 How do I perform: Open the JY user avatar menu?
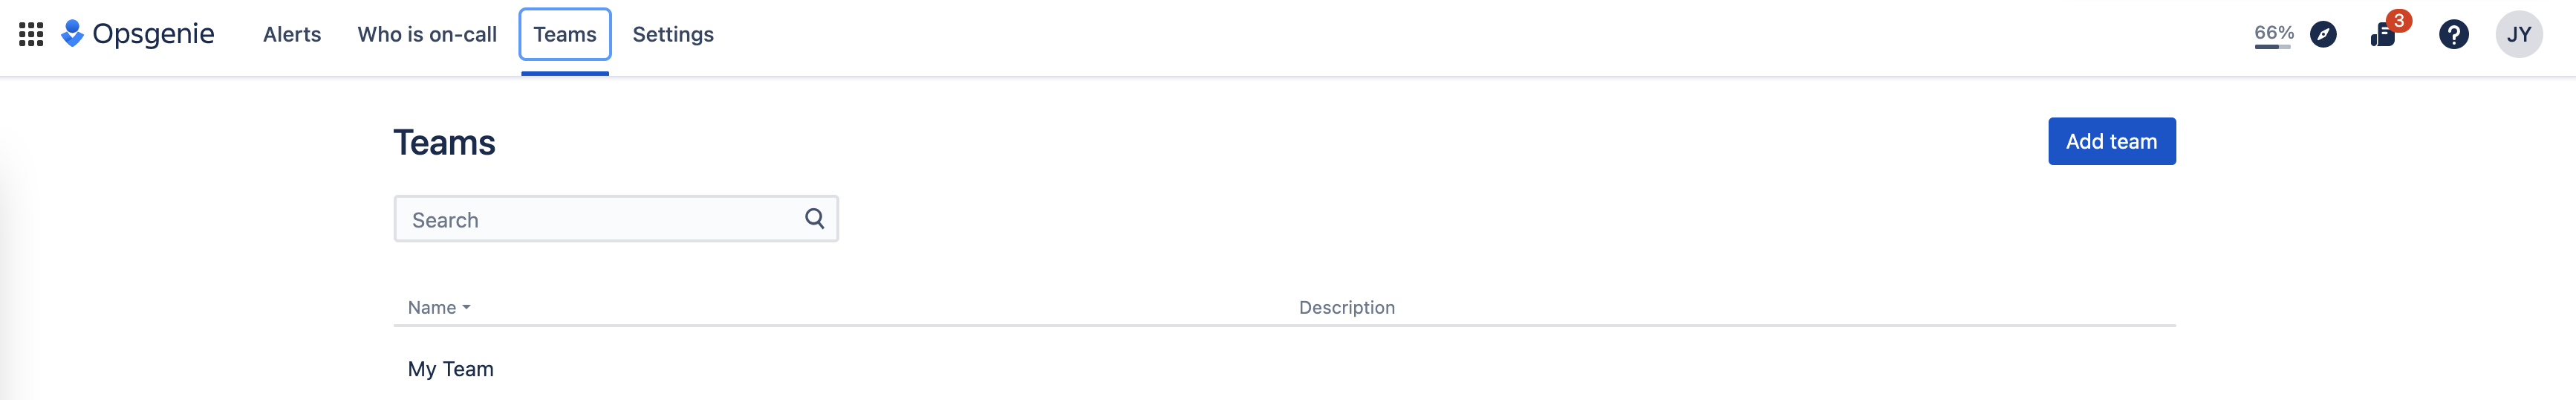point(2519,34)
